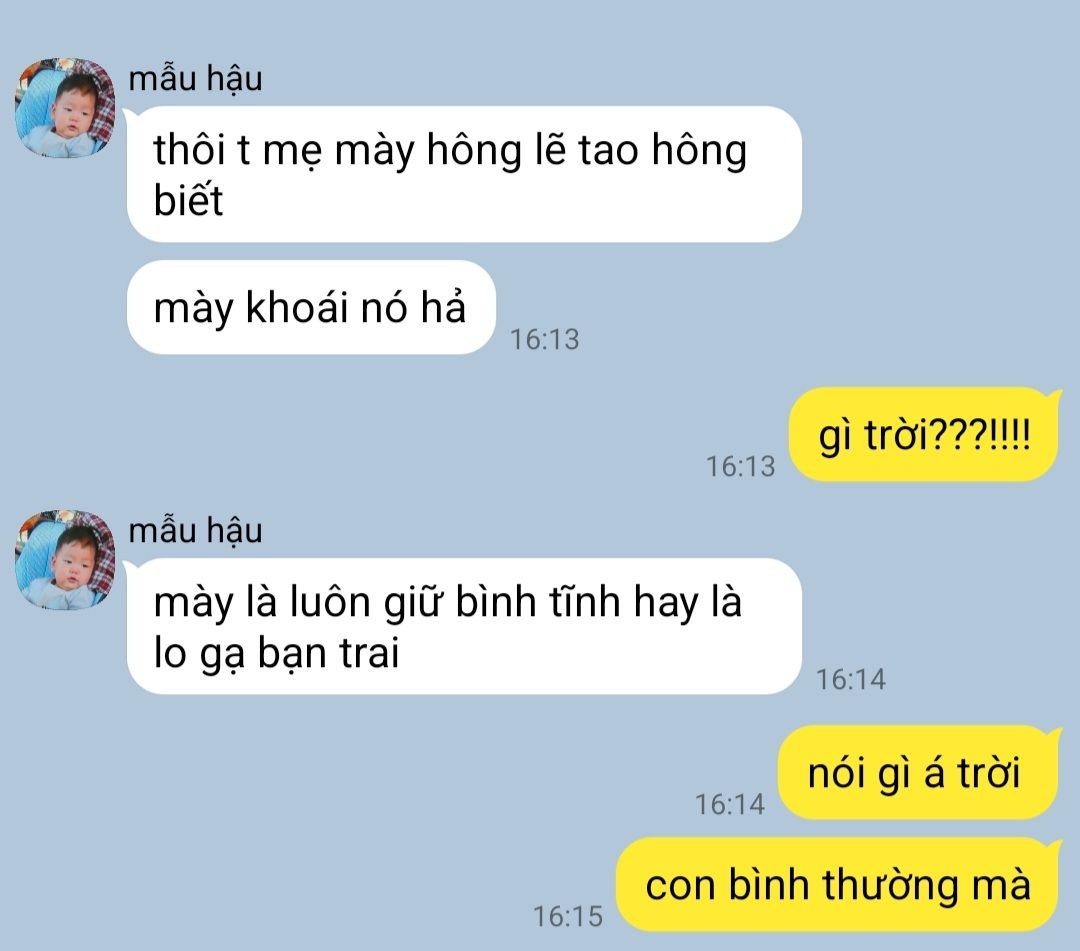Select the 'mày khoái nó hả' bubble

[x=311, y=307]
